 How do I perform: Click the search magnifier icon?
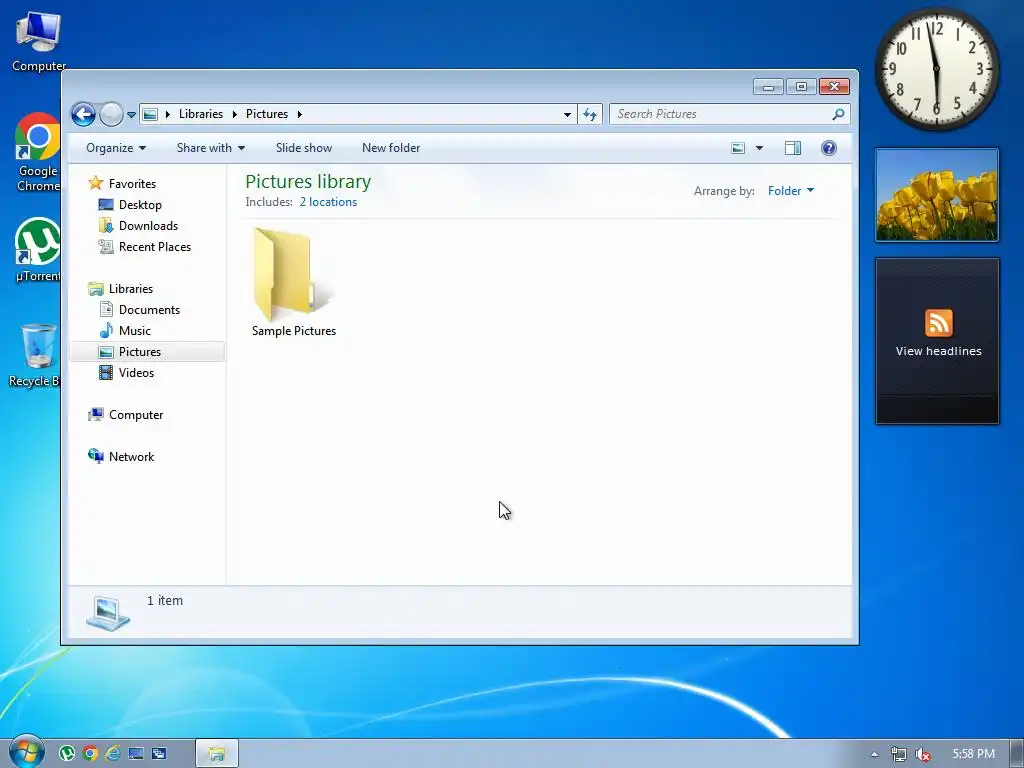tap(839, 114)
